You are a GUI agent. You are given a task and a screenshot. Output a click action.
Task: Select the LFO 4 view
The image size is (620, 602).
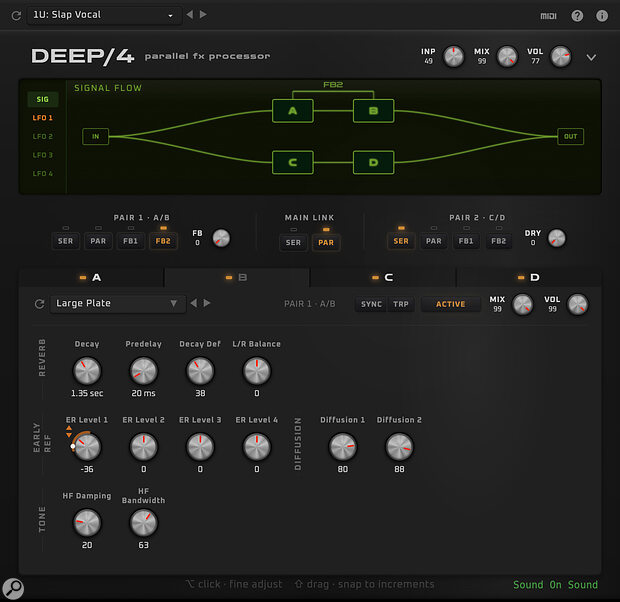coord(43,174)
